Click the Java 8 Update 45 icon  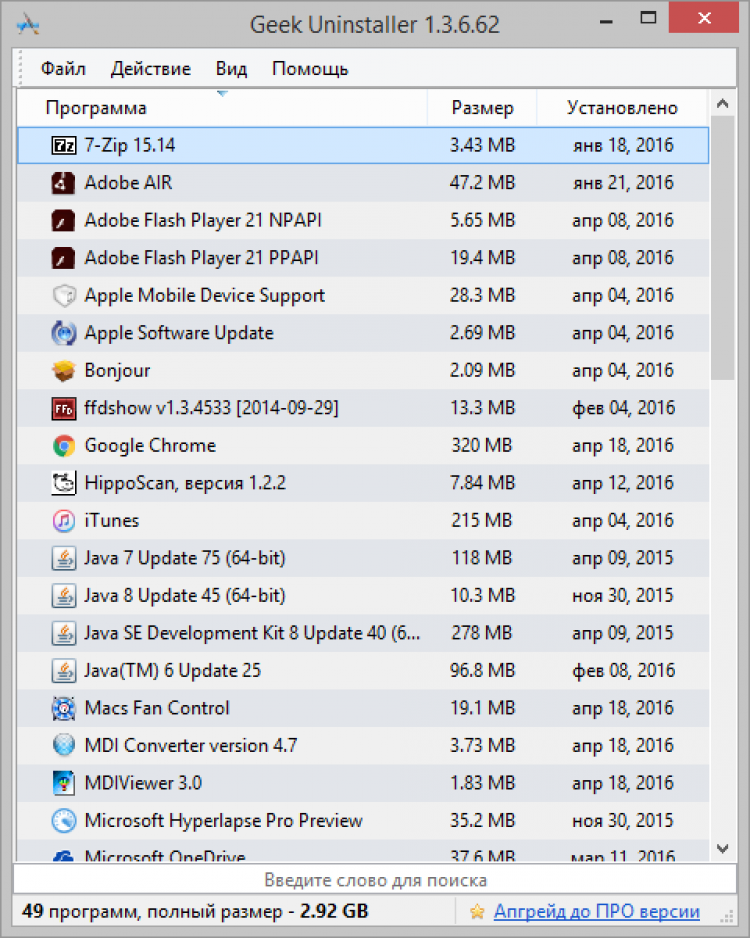click(63, 596)
